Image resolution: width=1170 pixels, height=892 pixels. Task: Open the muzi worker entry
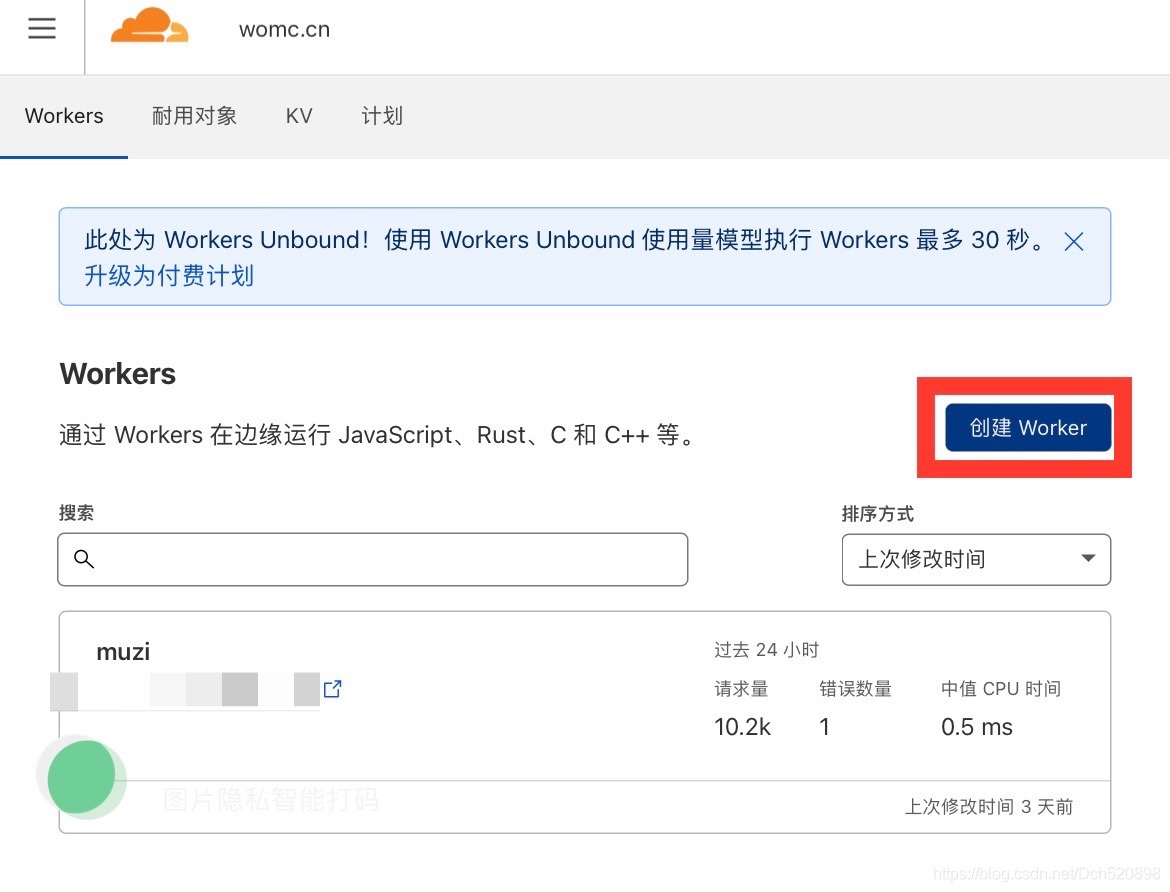coord(123,652)
